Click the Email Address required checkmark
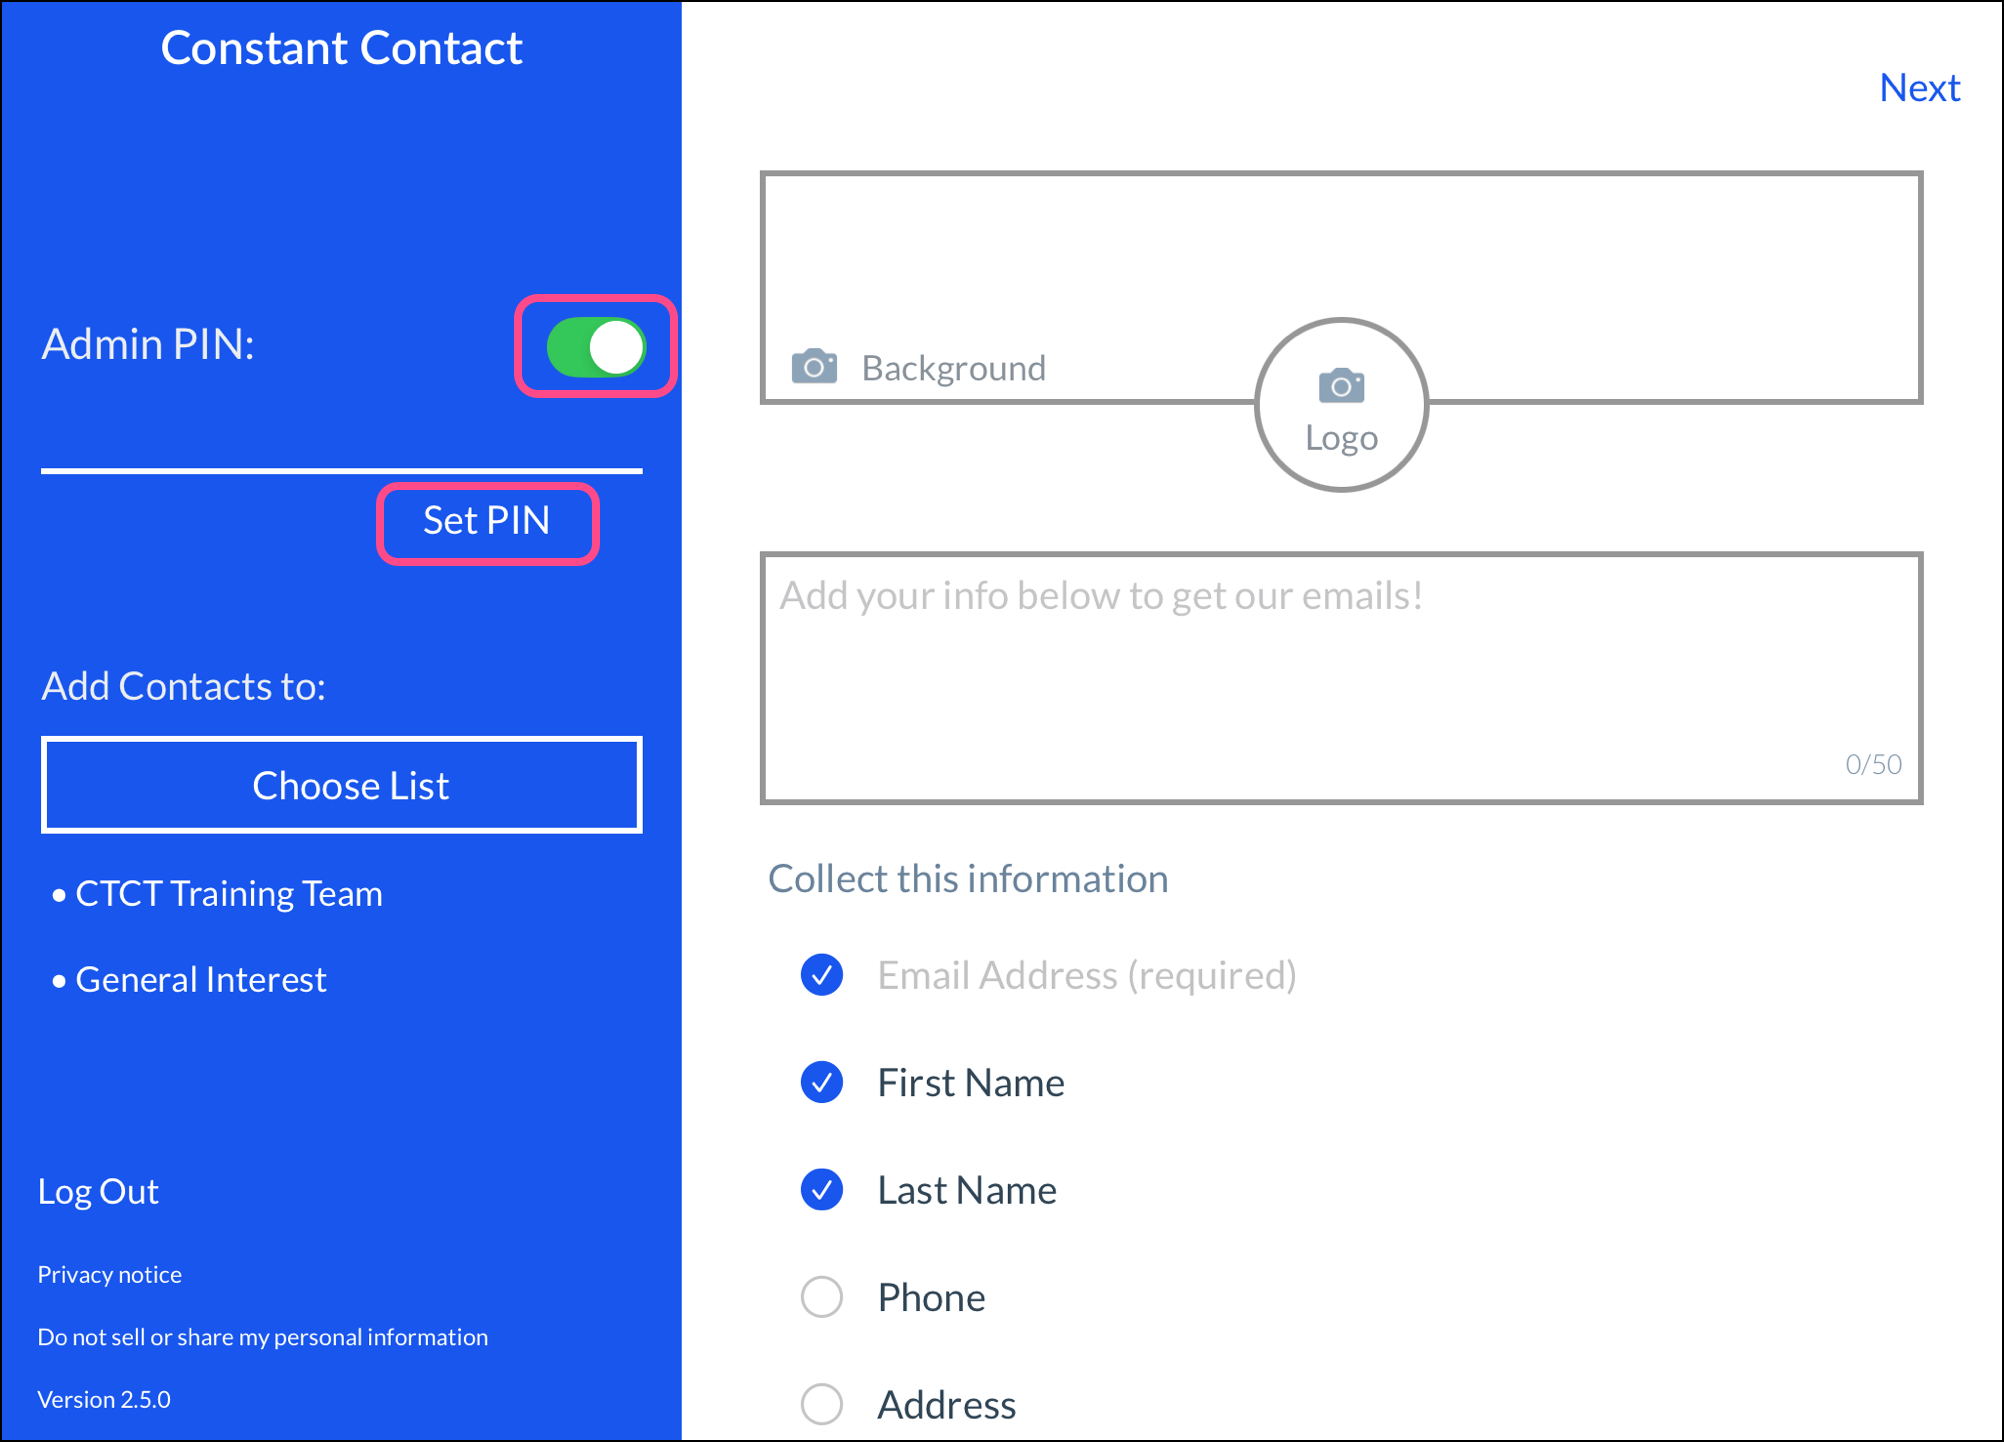2004x1442 pixels. click(x=822, y=975)
